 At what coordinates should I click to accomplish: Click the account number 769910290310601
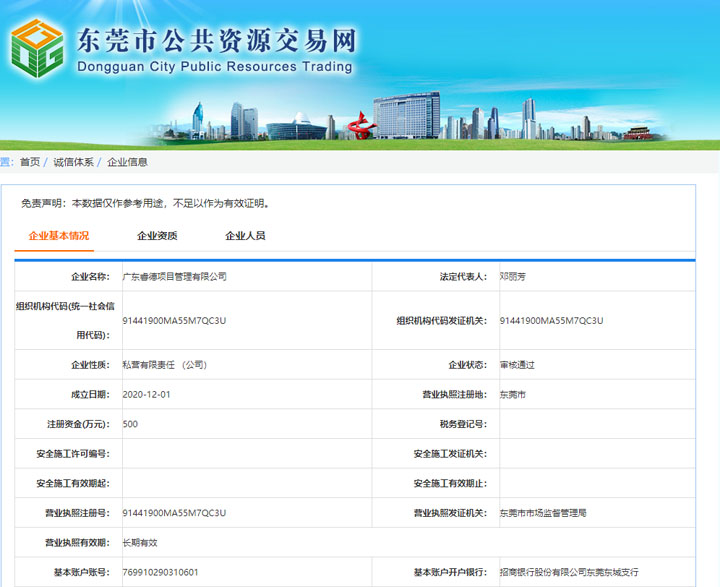click(x=160, y=572)
